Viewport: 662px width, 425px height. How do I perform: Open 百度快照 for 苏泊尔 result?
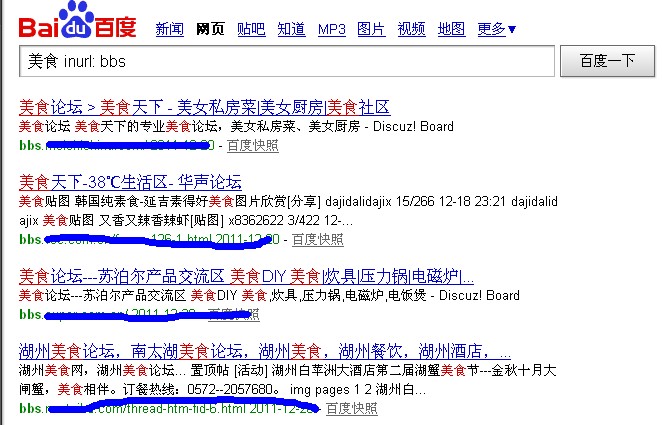(x=234, y=314)
